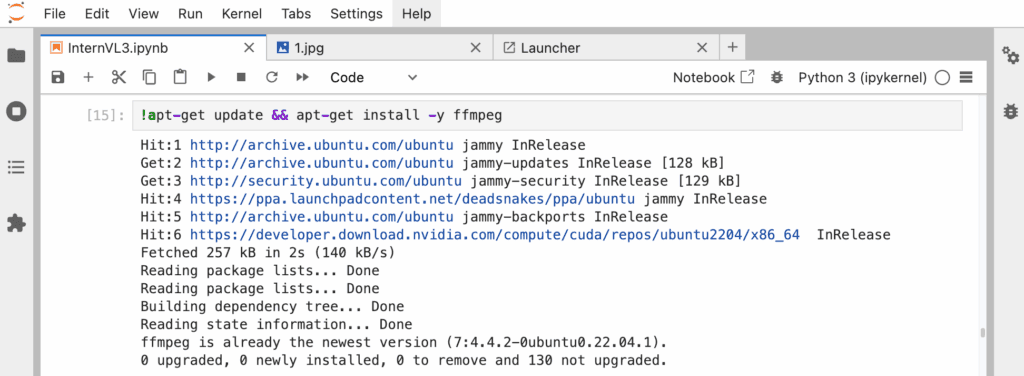Image resolution: width=1024 pixels, height=376 pixels.
Task: Expand the cell type Code dropdown
Action: pyautogui.click(x=373, y=78)
